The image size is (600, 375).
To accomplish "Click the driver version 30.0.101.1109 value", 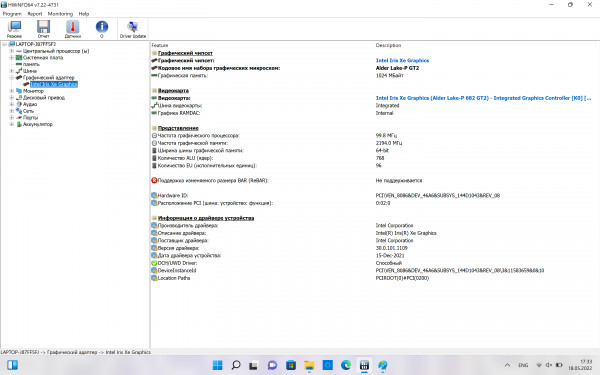I will (391, 248).
